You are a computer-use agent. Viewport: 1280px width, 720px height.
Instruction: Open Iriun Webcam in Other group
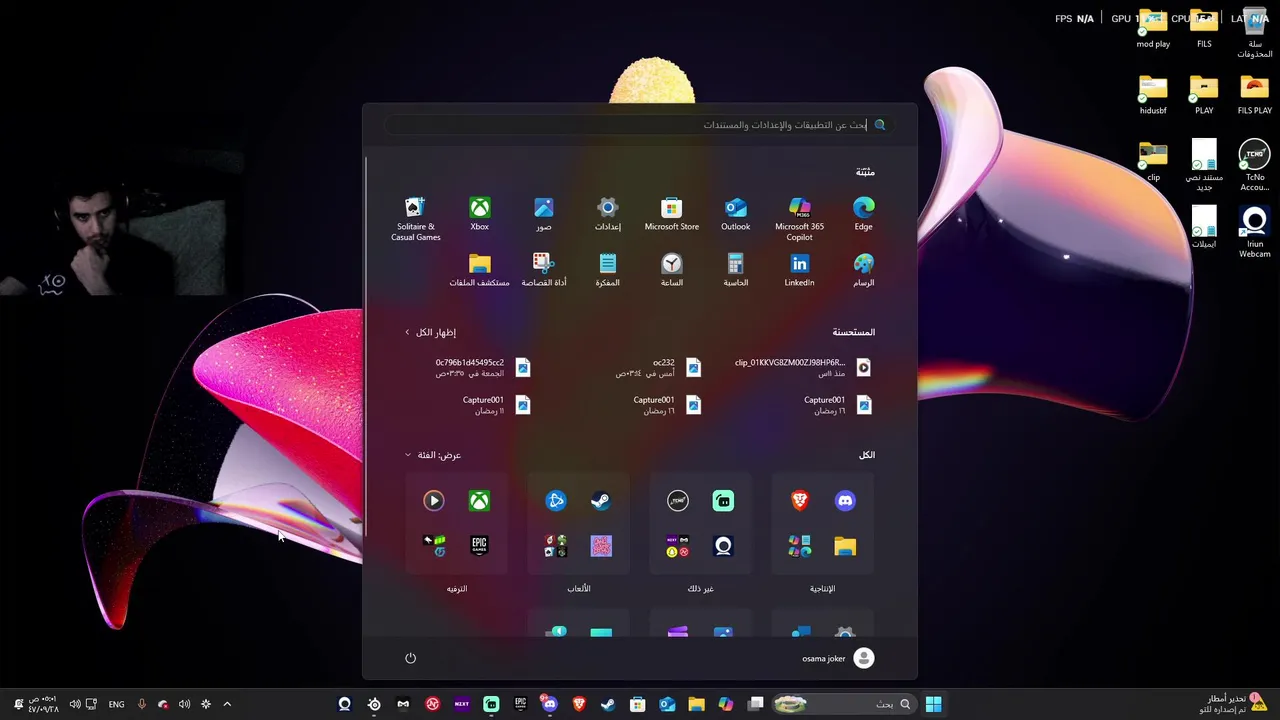pos(723,546)
